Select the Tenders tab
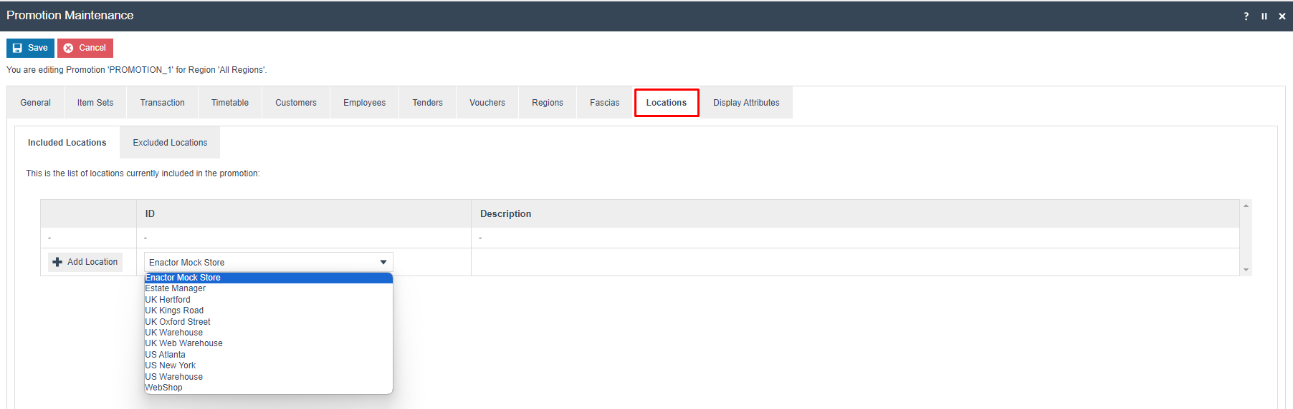The height and width of the screenshot is (409, 1293). [x=427, y=103]
